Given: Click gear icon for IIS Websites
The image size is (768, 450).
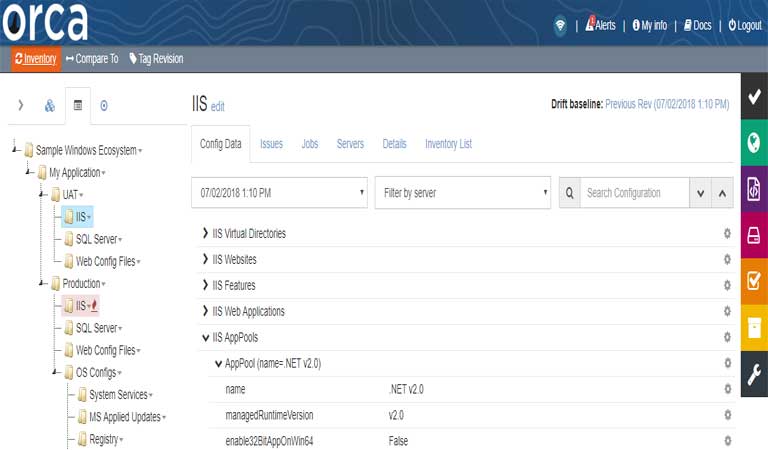Looking at the screenshot, I should (x=727, y=260).
